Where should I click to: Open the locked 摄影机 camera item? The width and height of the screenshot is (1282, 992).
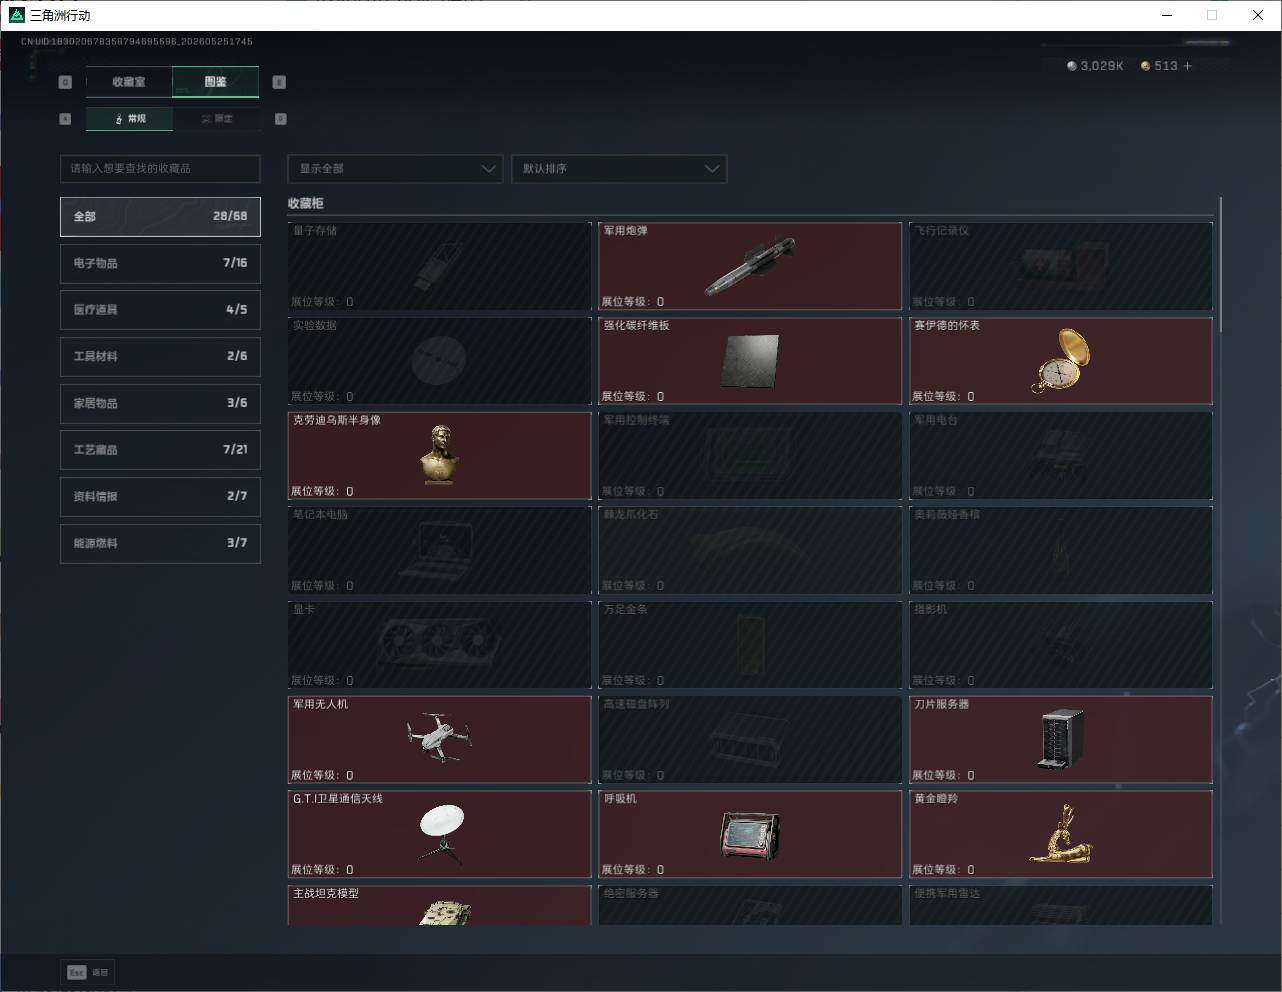1061,645
